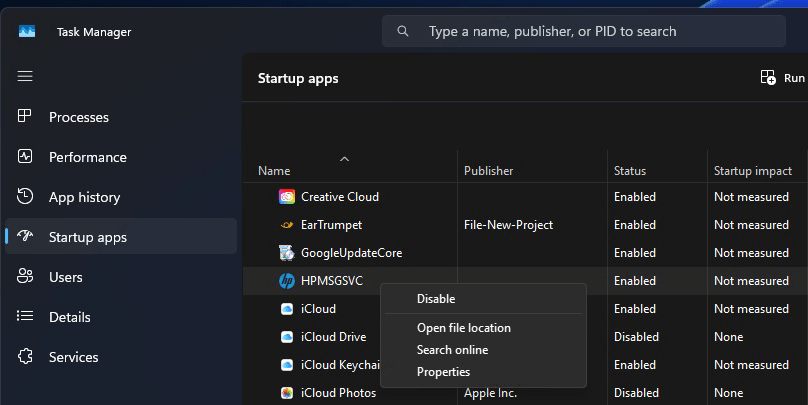Viewport: 808px width, 405px height.
Task: Click the Enabled status of Creative Cloud
Action: pos(635,197)
